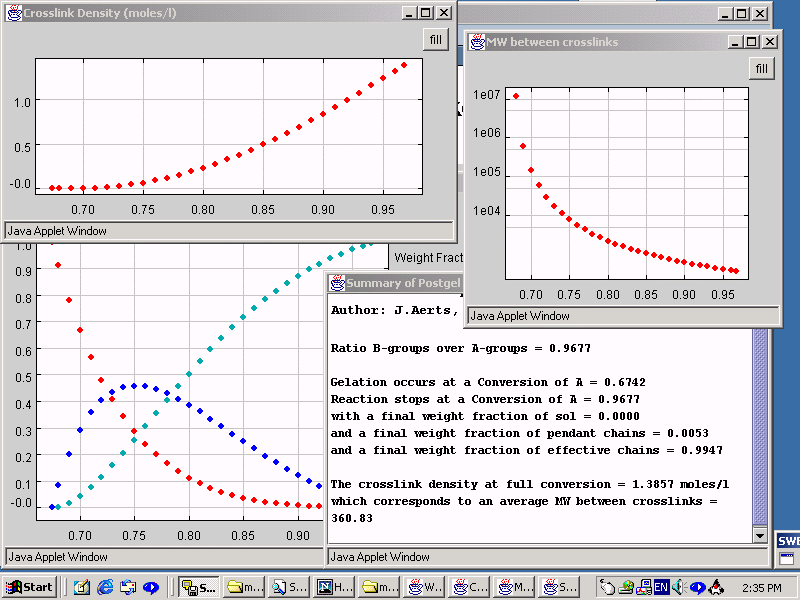Click the EN language indicator in system tray
The width and height of the screenshot is (800, 600).
(x=661, y=587)
